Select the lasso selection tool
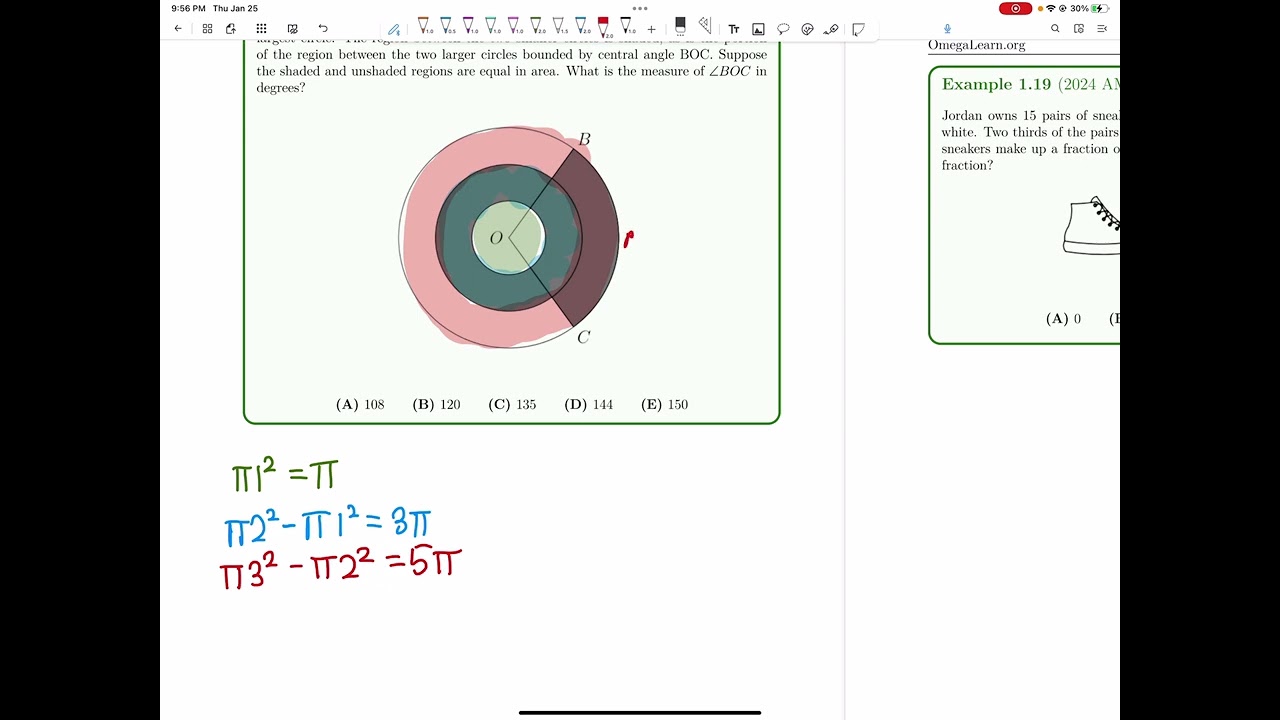This screenshot has height=720, width=1280. [x=783, y=29]
